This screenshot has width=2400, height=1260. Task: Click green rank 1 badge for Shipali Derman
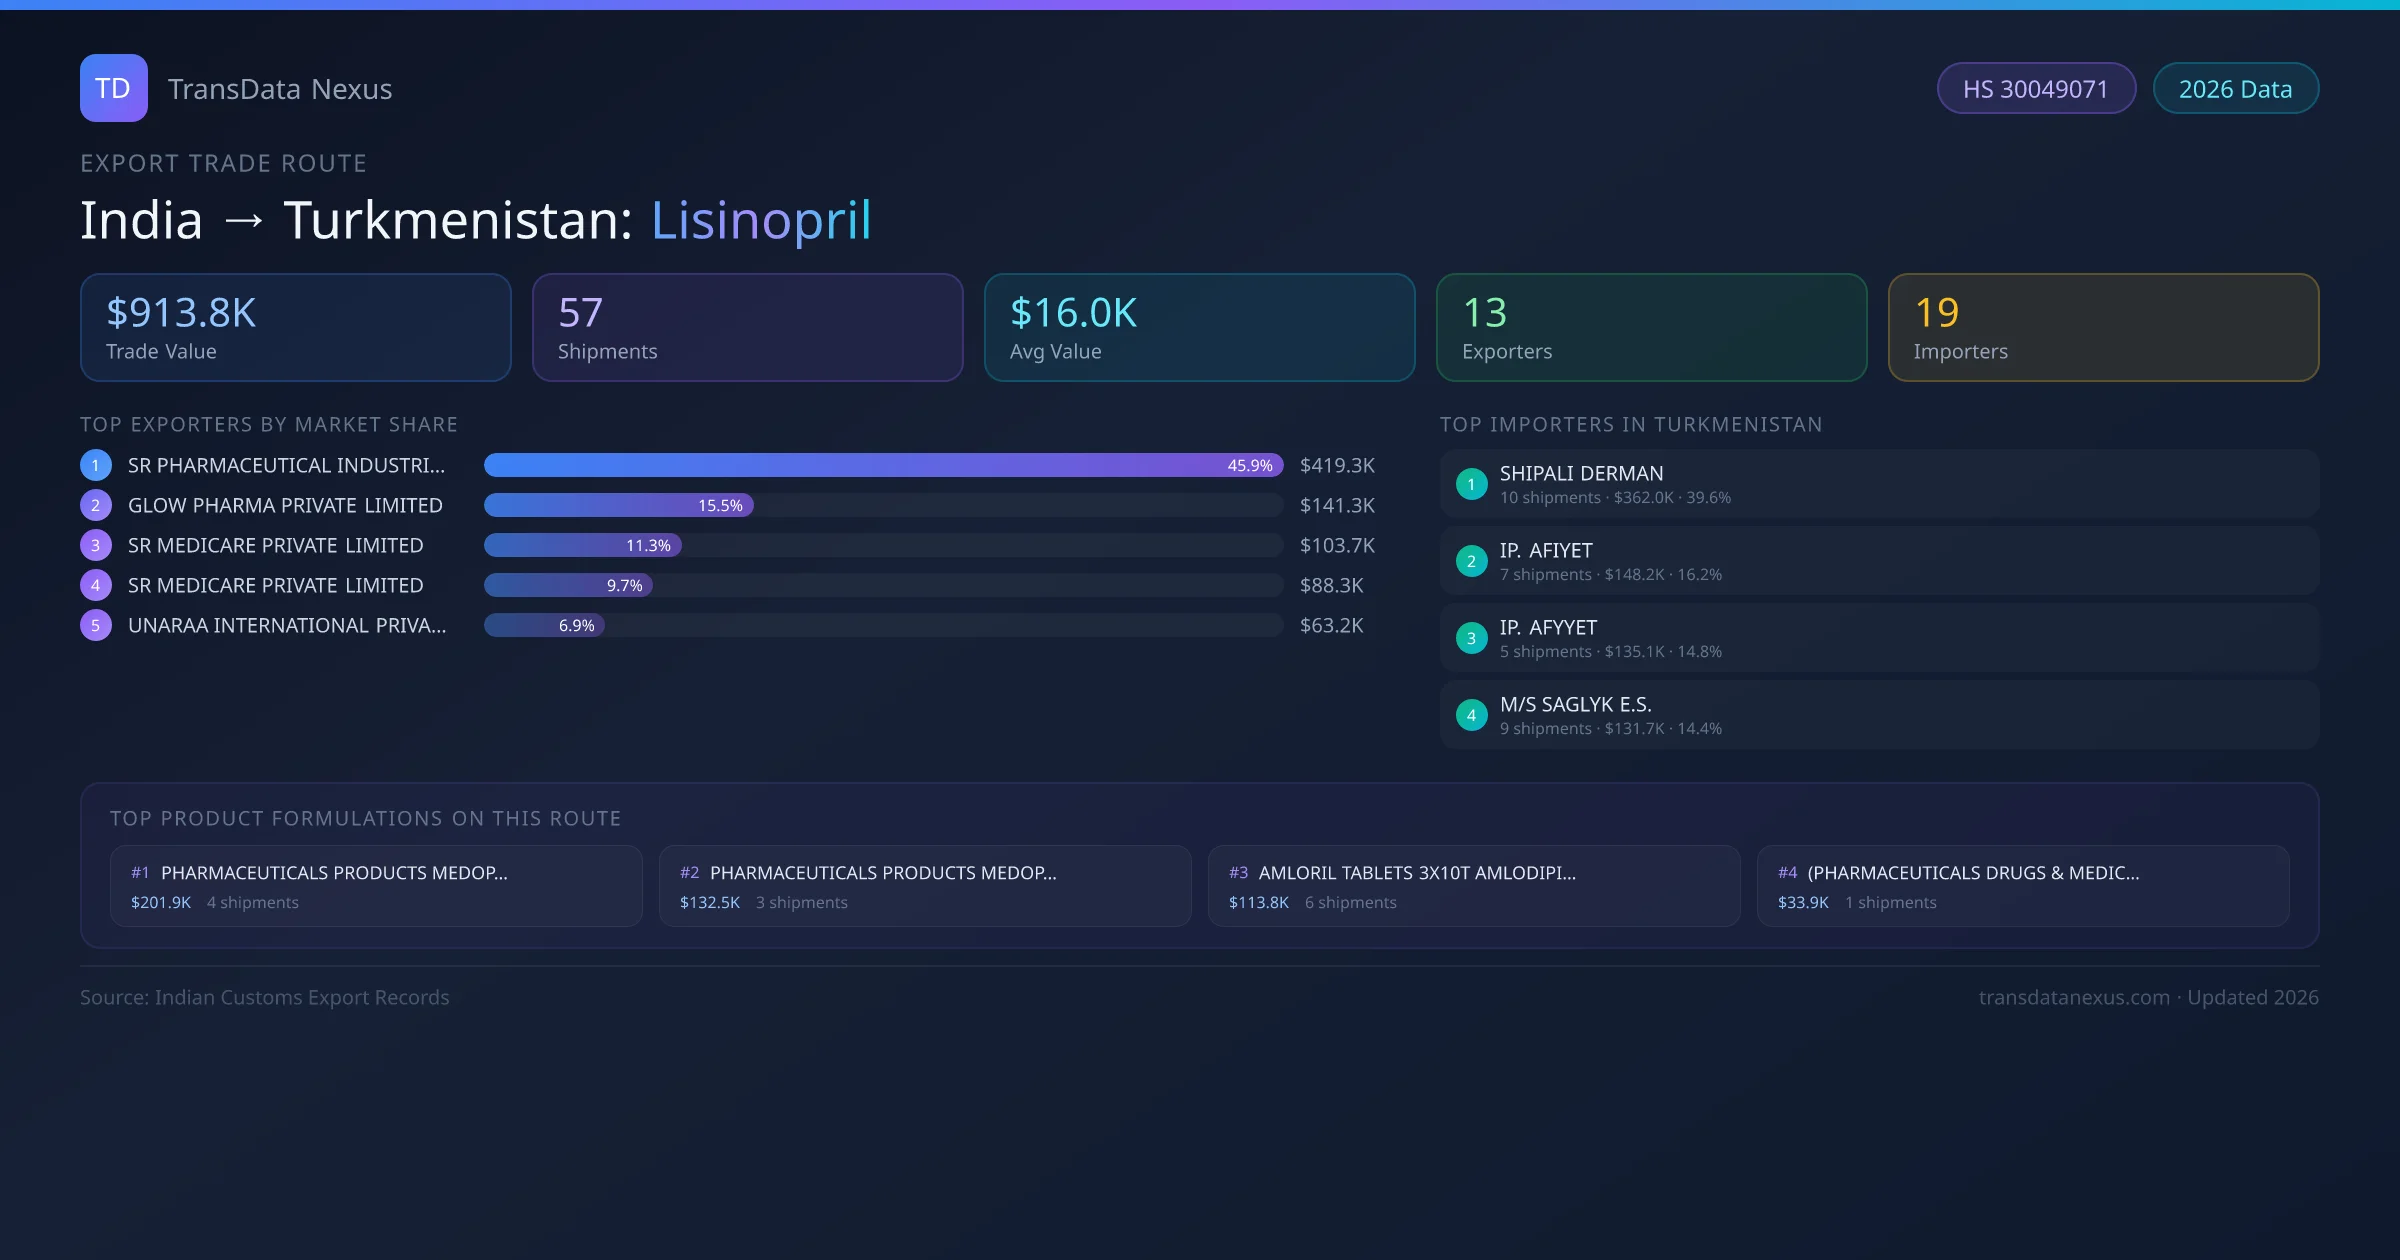pos(1471,484)
